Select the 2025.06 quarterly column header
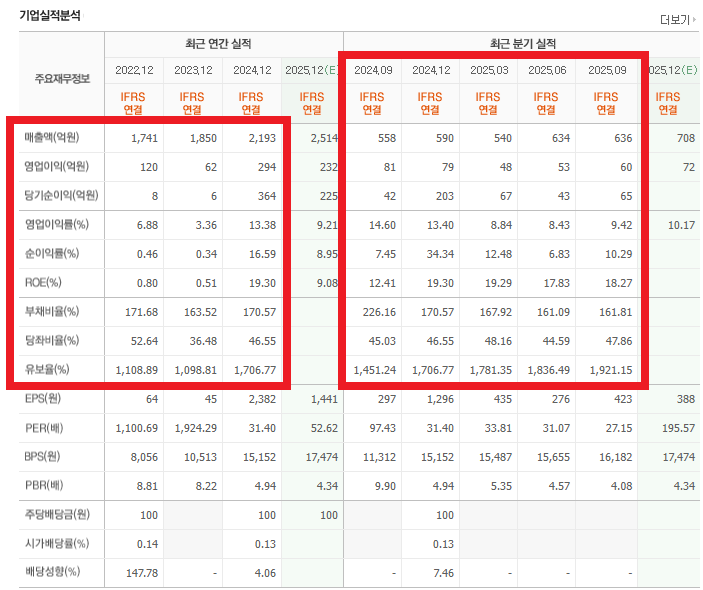This screenshot has width=703, height=590. (547, 70)
